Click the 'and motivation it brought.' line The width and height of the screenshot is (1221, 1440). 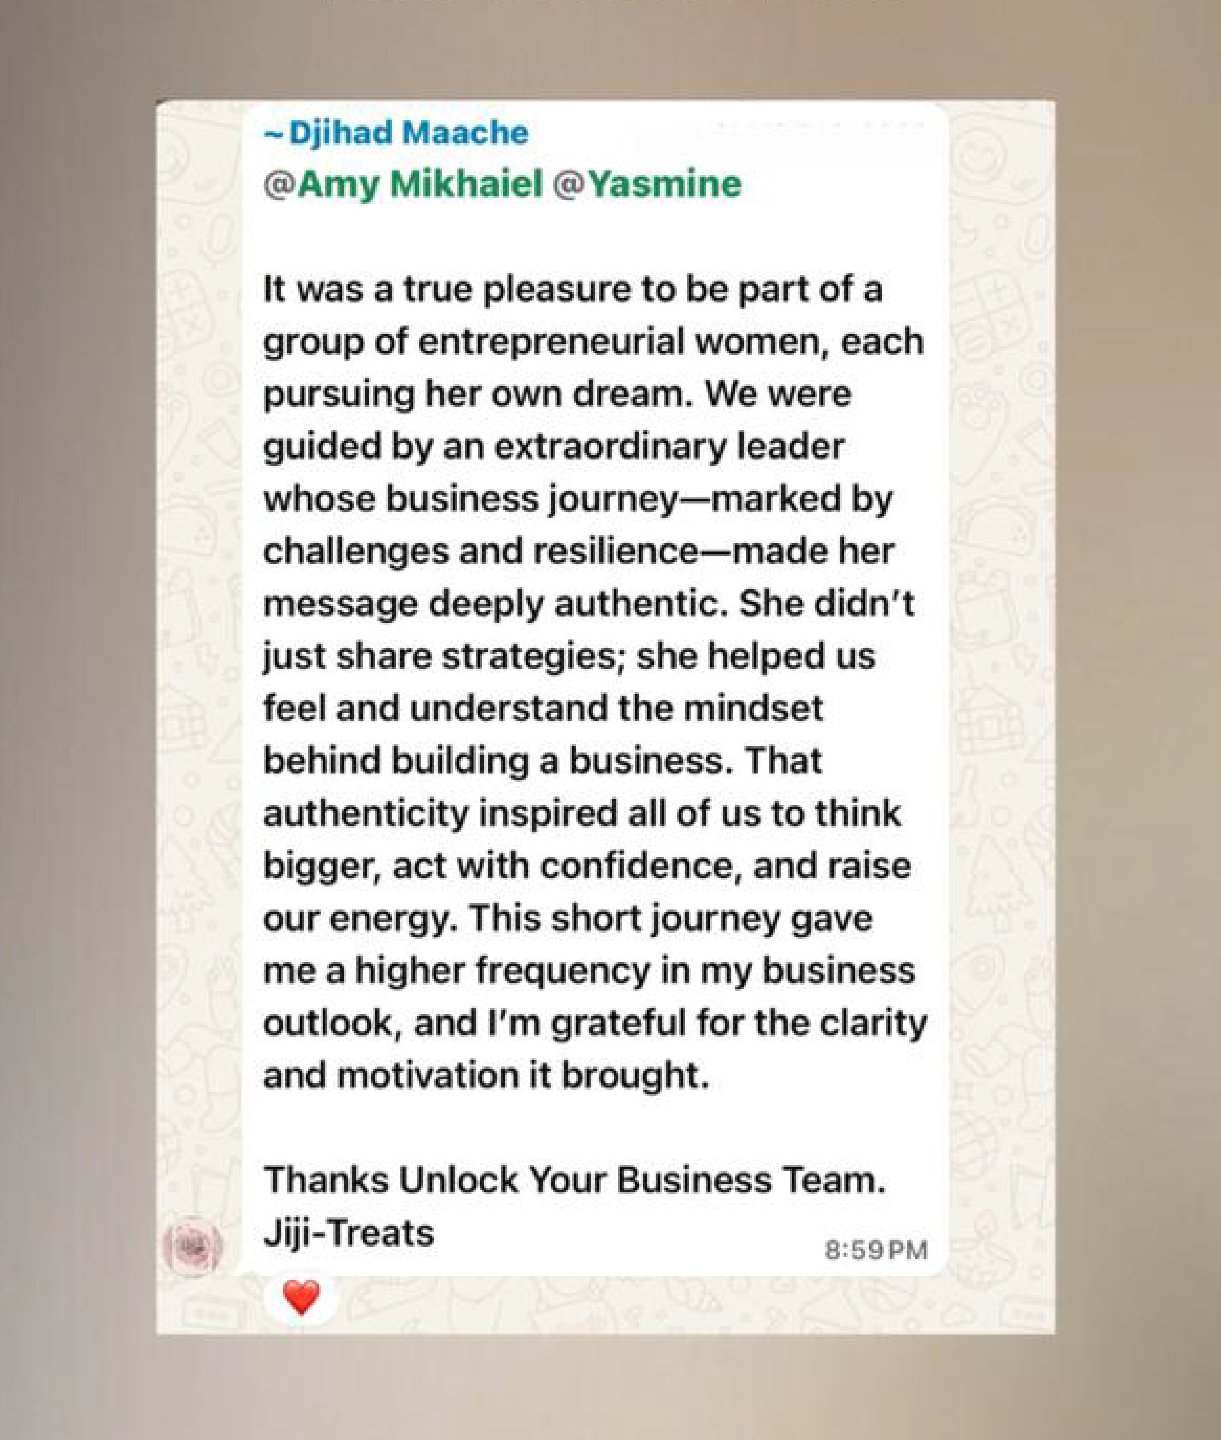(x=486, y=1076)
